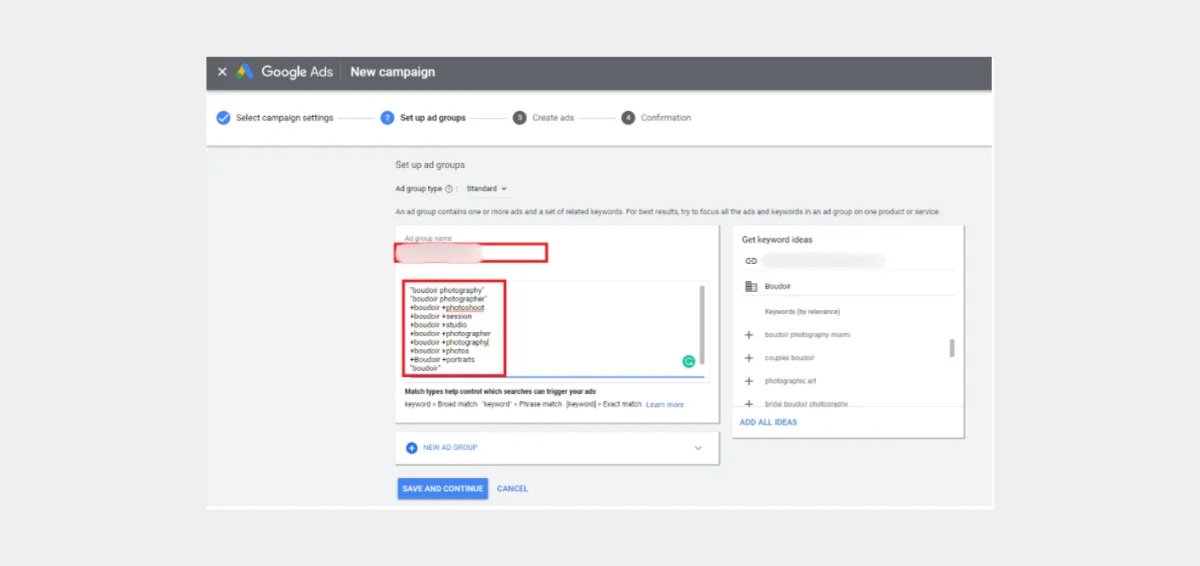This screenshot has height=566, width=1200.
Task: Click the Get keyword ideas heading
Action: [777, 240]
